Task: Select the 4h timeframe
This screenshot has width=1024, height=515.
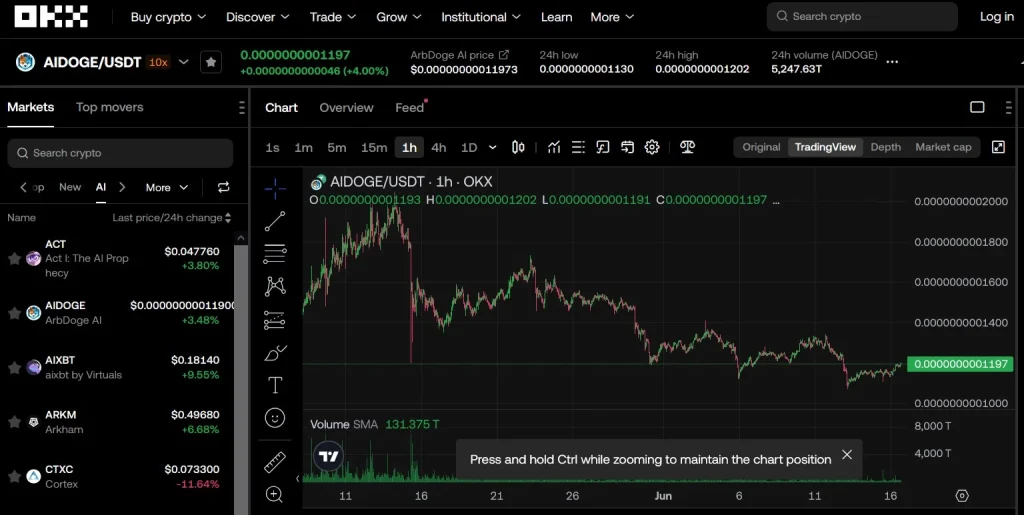Action: pyautogui.click(x=439, y=148)
